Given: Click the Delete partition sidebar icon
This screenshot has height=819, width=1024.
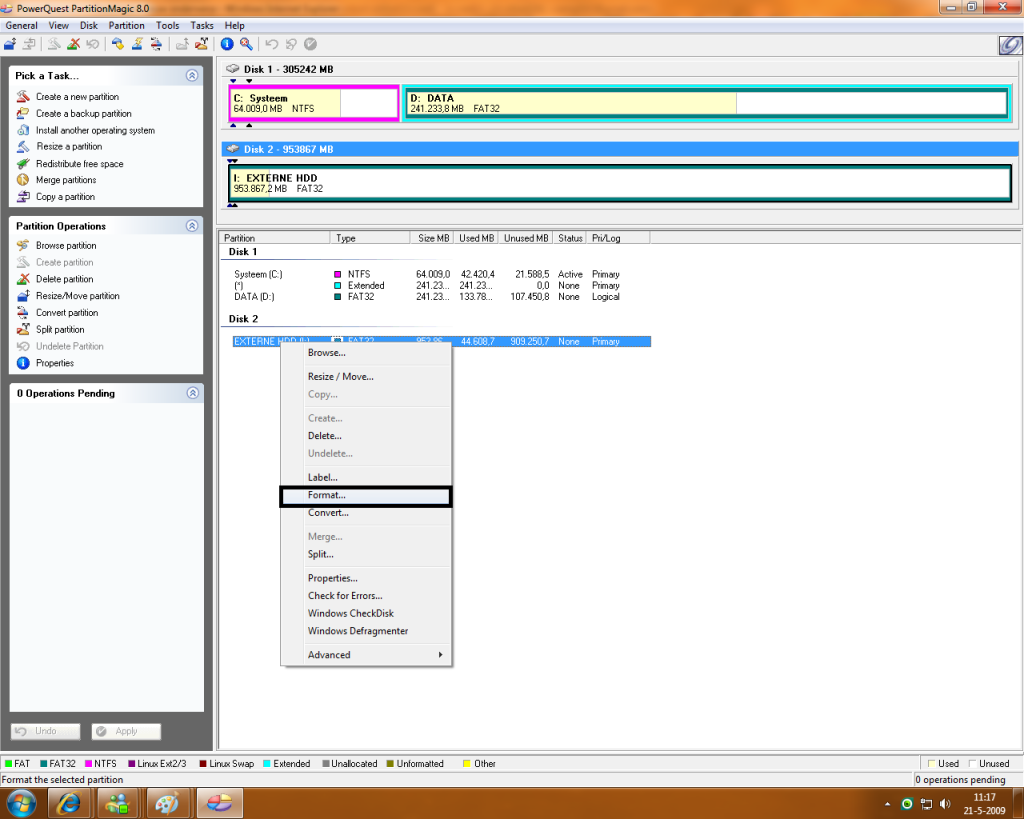Looking at the screenshot, I should point(23,279).
